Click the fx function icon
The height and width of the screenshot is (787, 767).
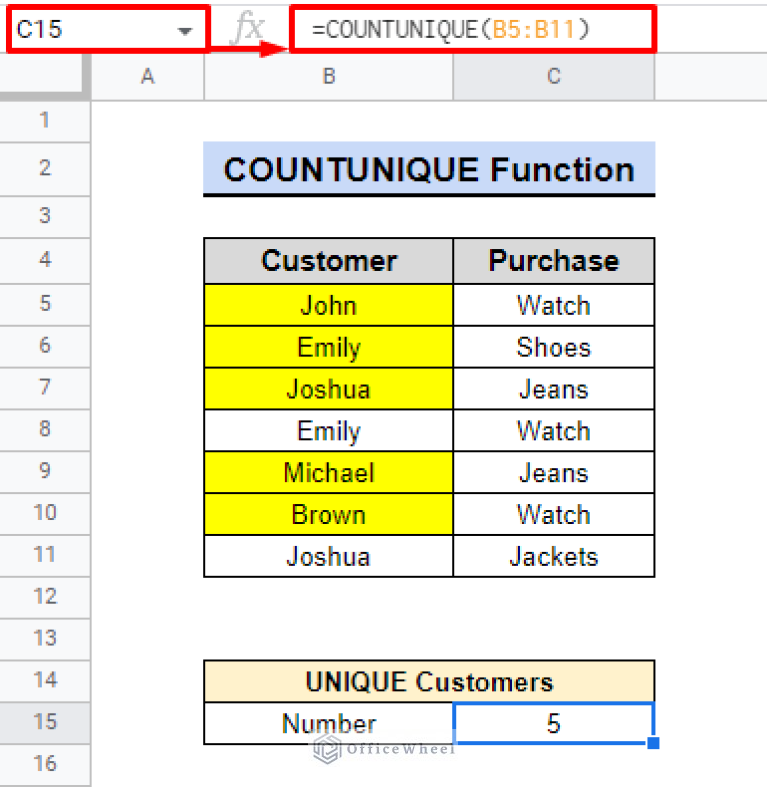coord(246,30)
